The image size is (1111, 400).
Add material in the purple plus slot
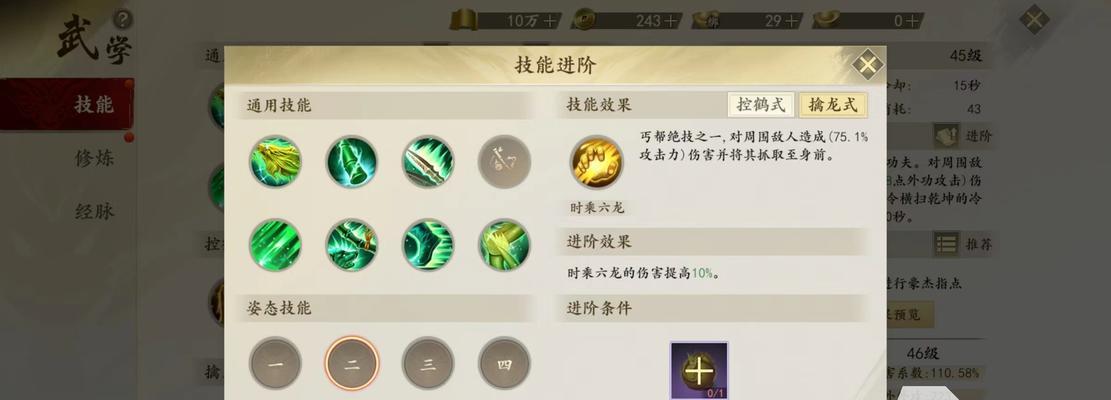pos(699,370)
